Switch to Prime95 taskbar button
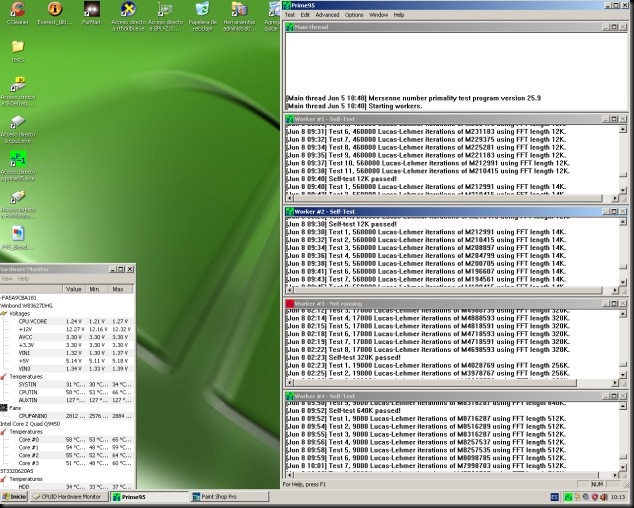The image size is (634, 508). pos(149,497)
